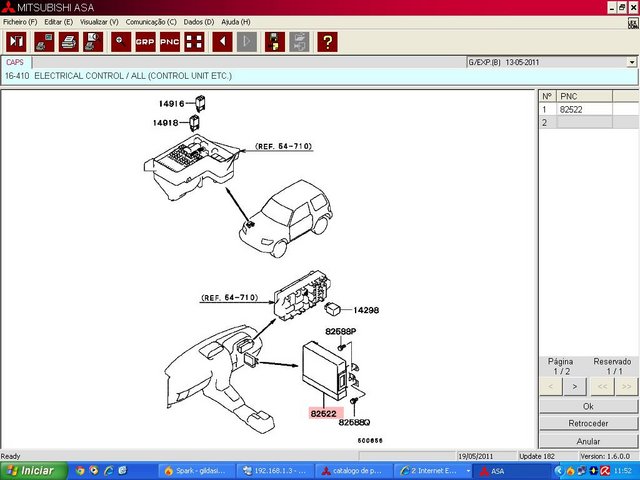Click the 19/05/2011 date in status bar

(476, 456)
